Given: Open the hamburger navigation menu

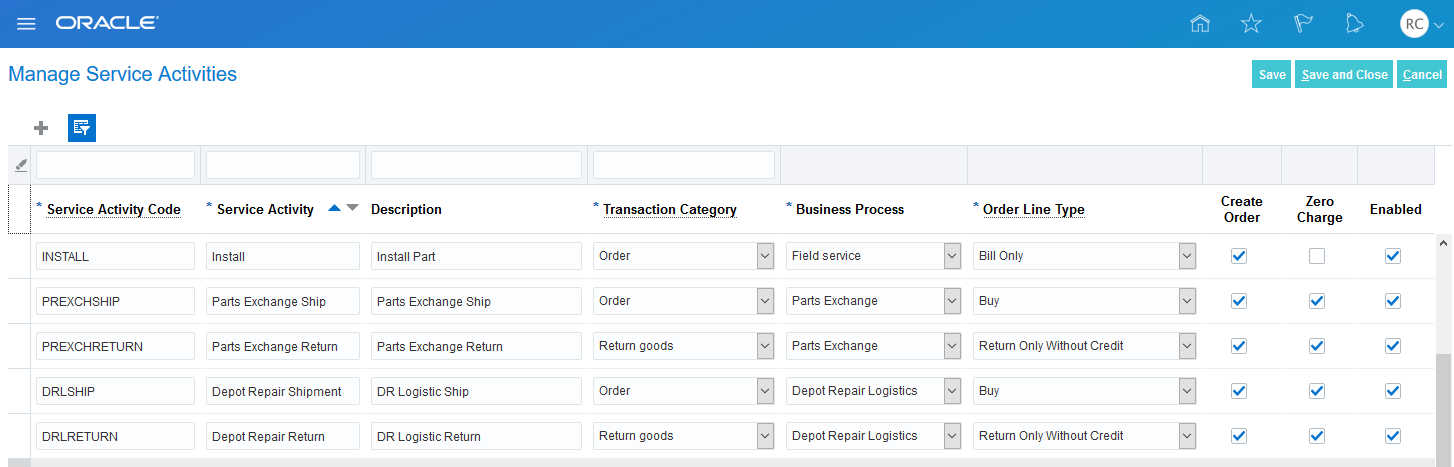Looking at the screenshot, I should 26,23.
